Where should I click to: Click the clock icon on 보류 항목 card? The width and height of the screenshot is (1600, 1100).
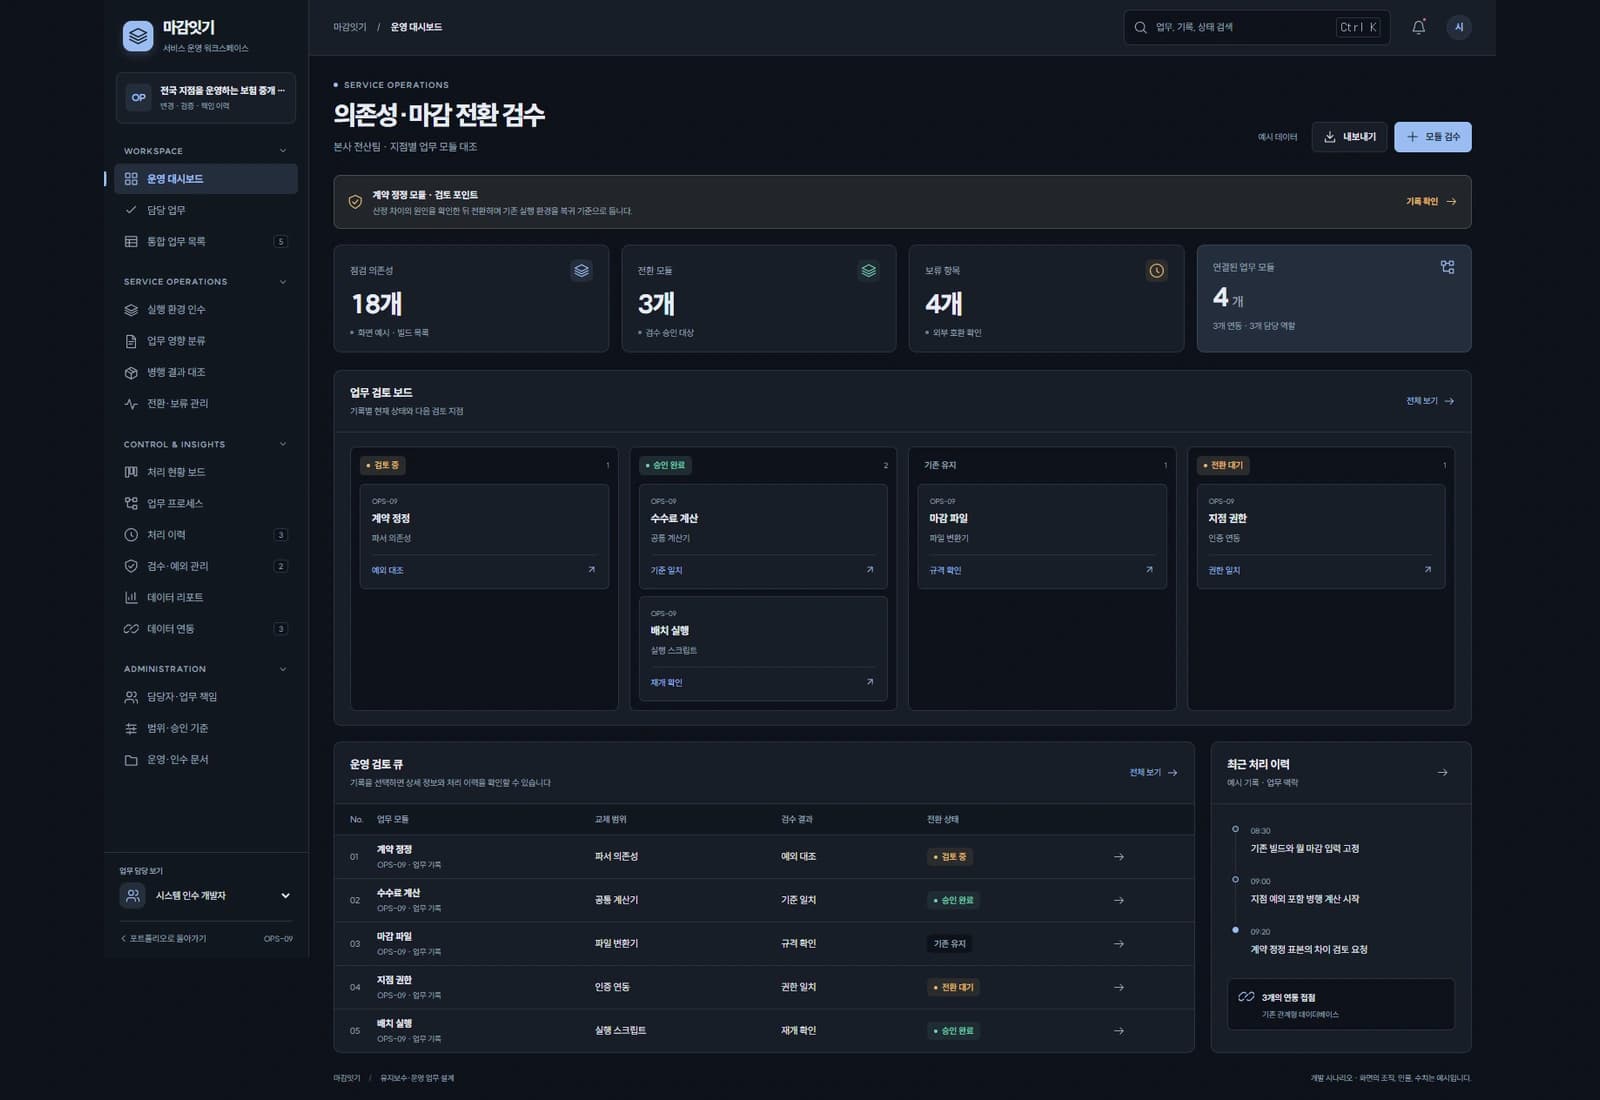pos(1156,271)
